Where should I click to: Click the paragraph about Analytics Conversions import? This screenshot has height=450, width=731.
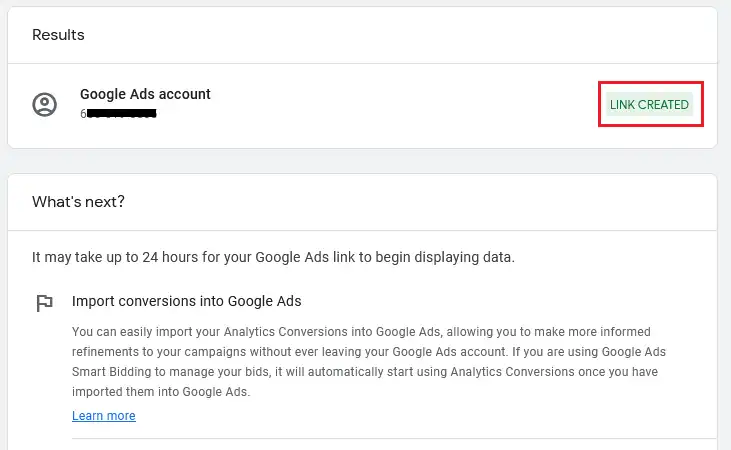pos(369,361)
